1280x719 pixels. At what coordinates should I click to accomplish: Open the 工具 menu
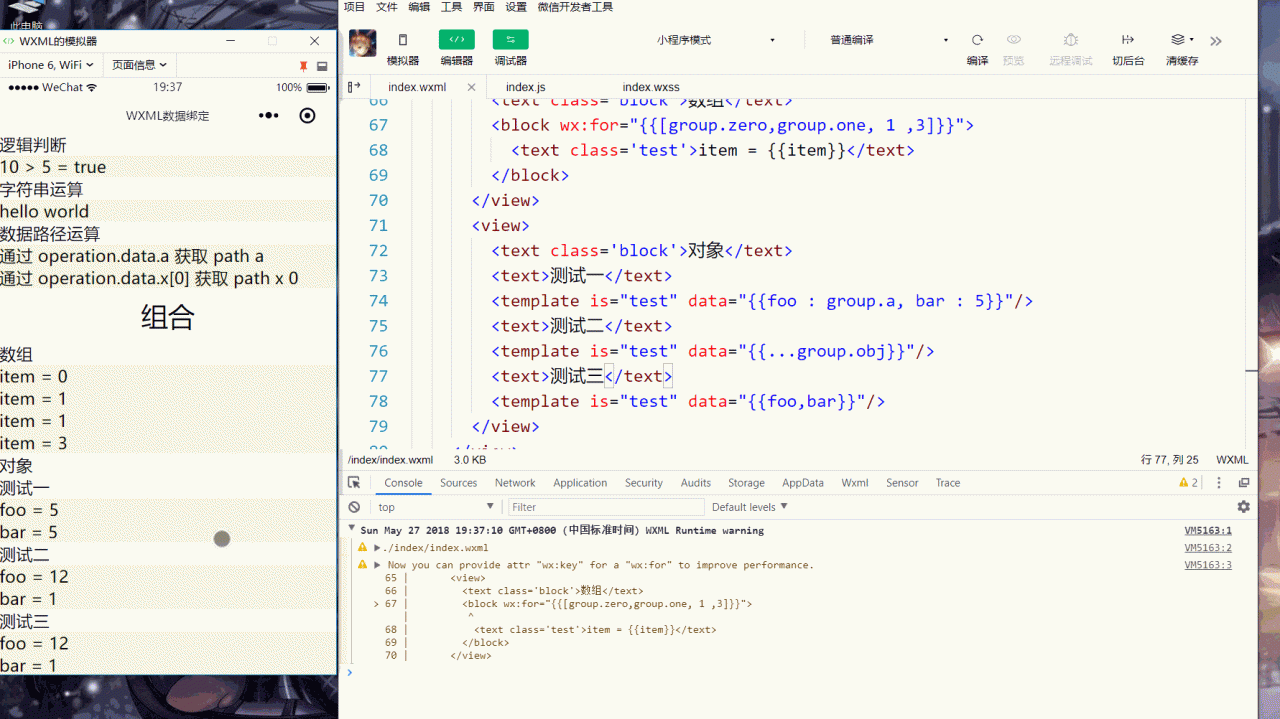point(452,7)
